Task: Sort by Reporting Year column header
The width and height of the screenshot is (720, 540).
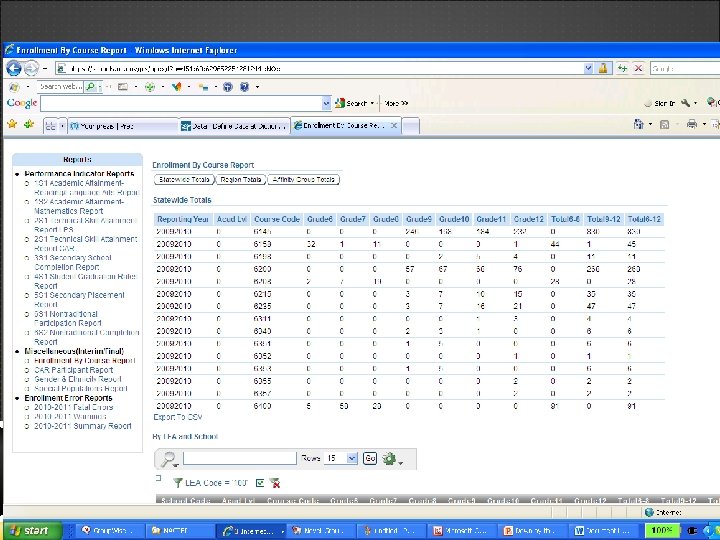Action: (183, 219)
